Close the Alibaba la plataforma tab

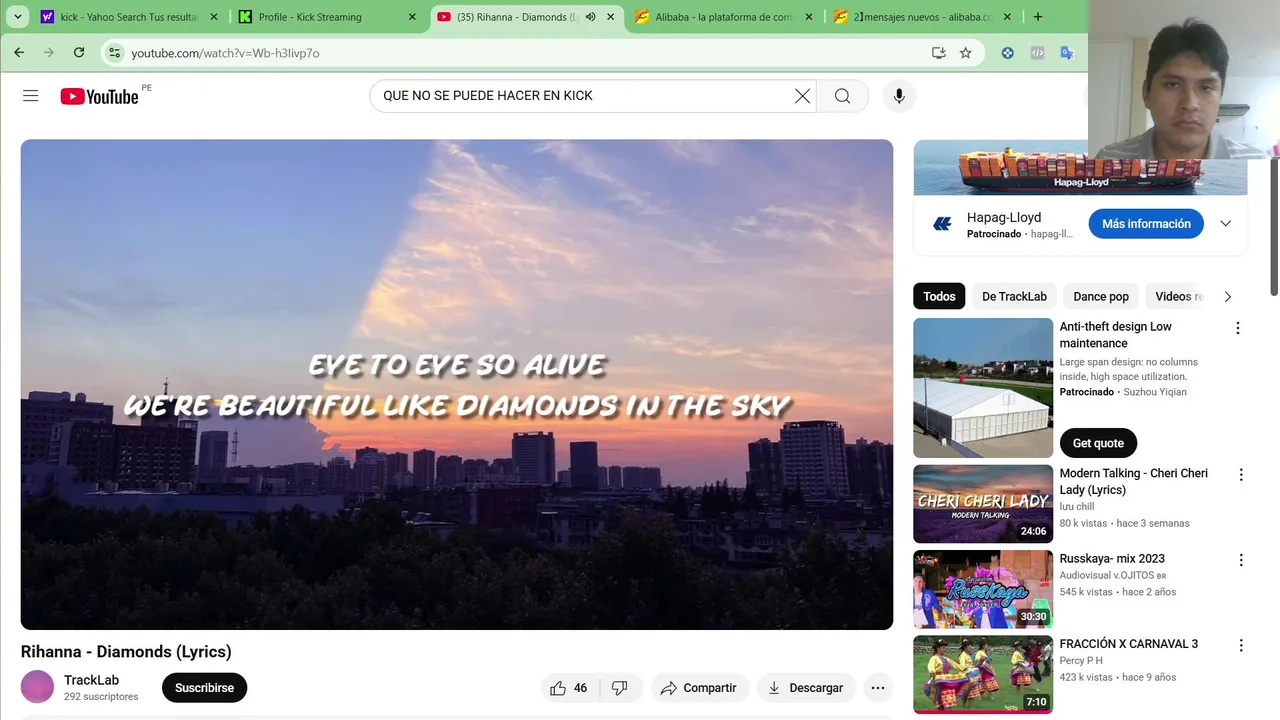tap(809, 17)
